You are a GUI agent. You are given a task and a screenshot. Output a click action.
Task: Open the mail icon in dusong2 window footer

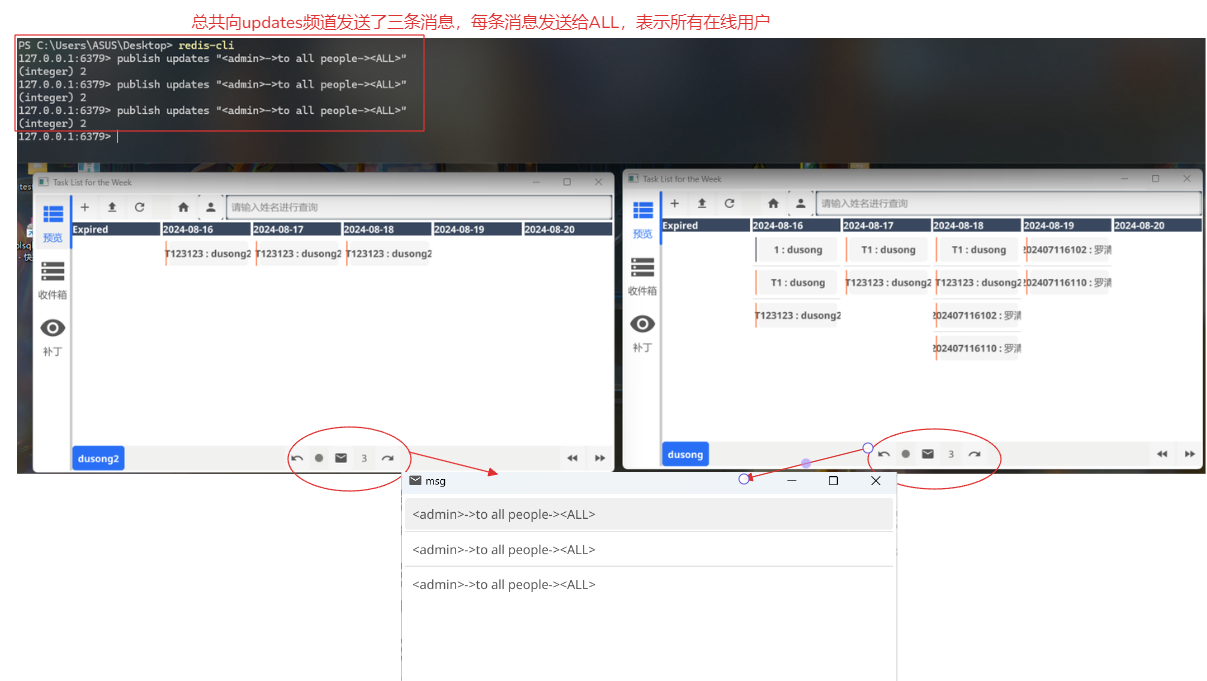coord(341,458)
